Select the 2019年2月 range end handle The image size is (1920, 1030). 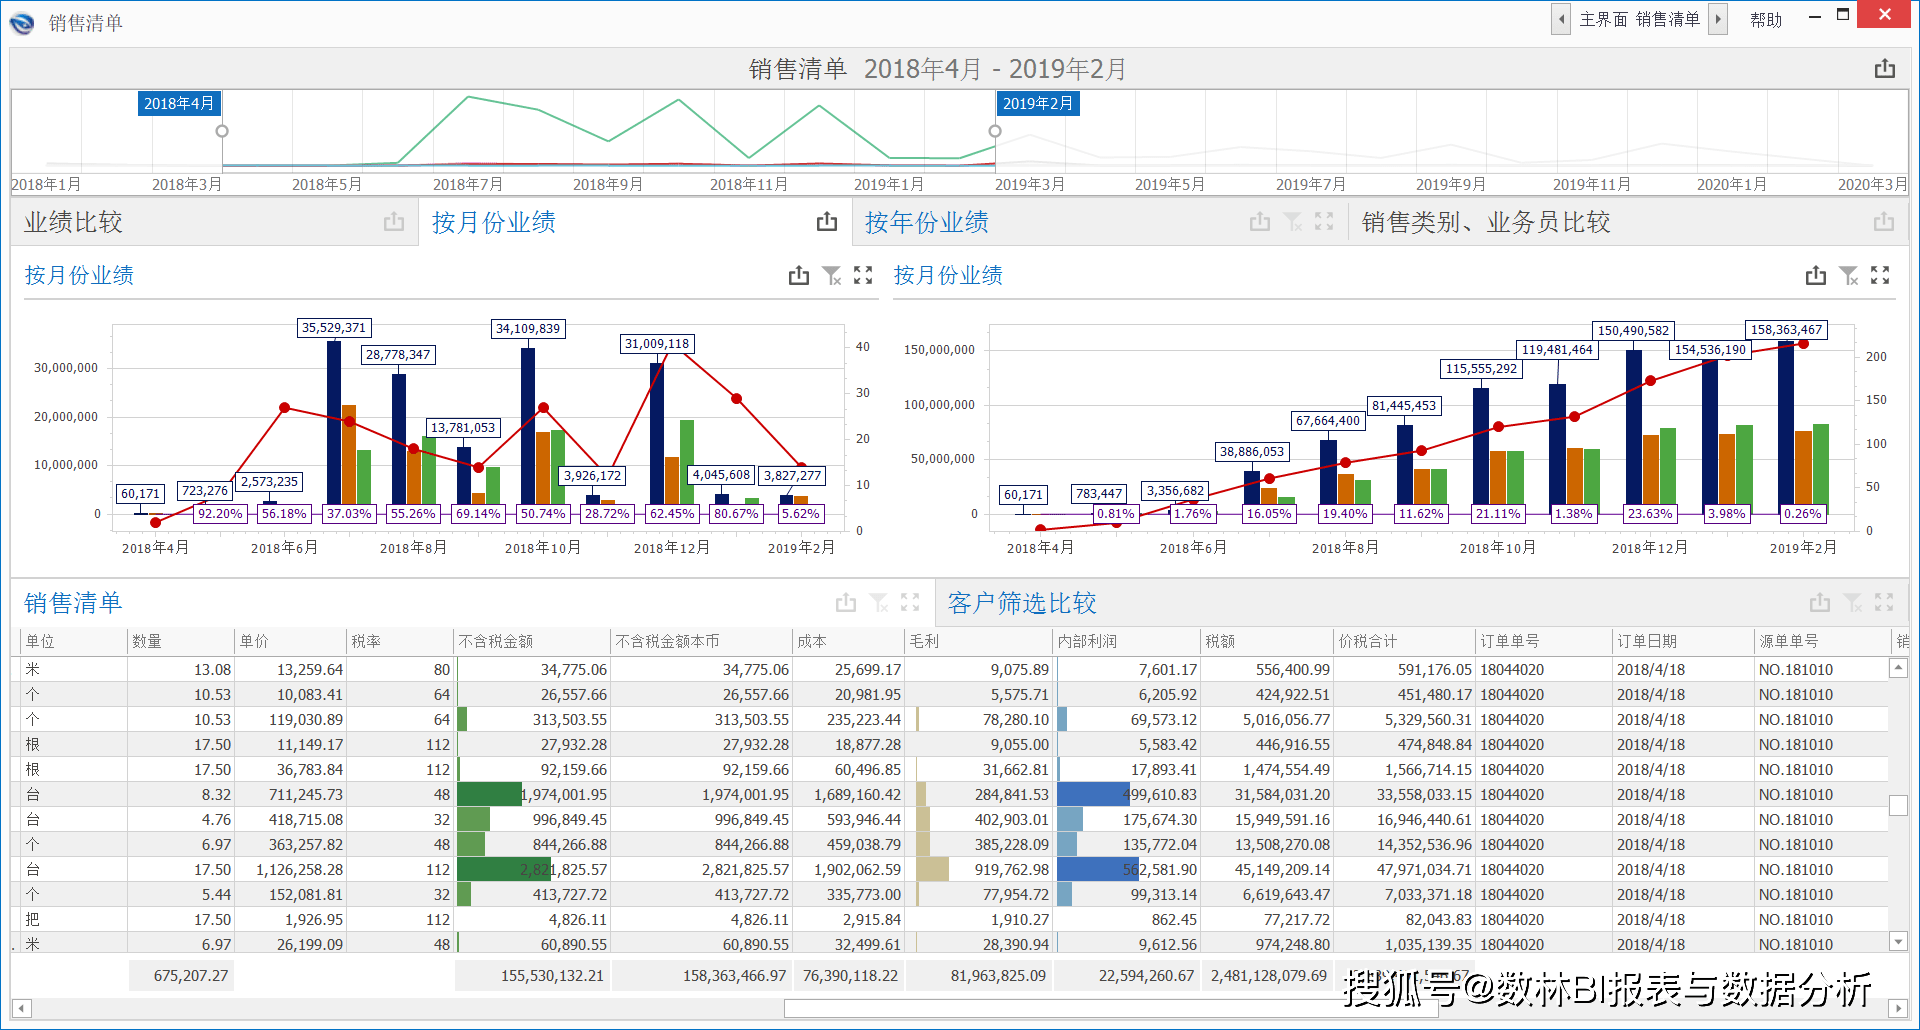click(995, 131)
